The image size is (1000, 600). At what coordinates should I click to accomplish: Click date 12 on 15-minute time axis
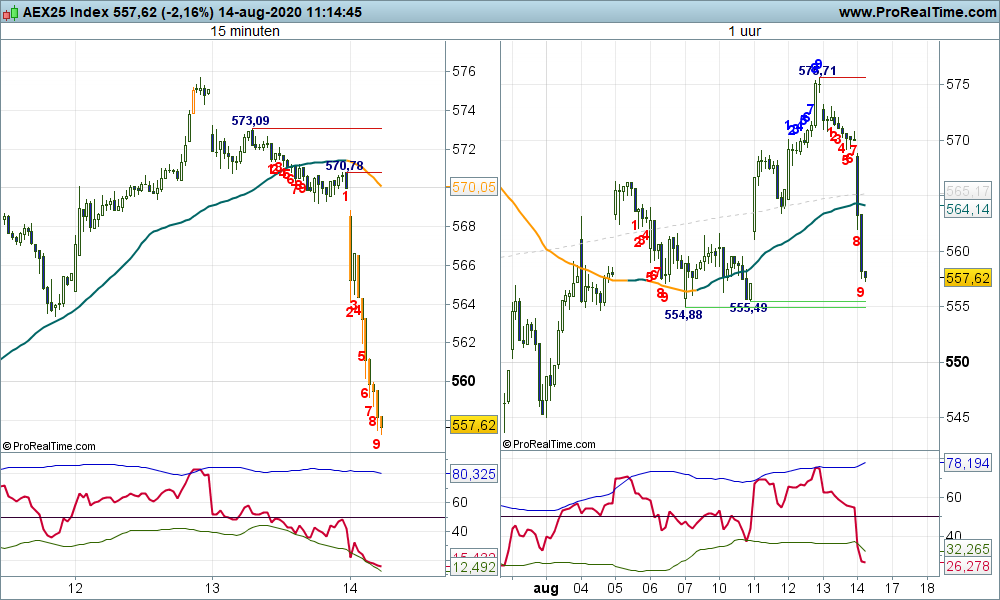tap(75, 588)
